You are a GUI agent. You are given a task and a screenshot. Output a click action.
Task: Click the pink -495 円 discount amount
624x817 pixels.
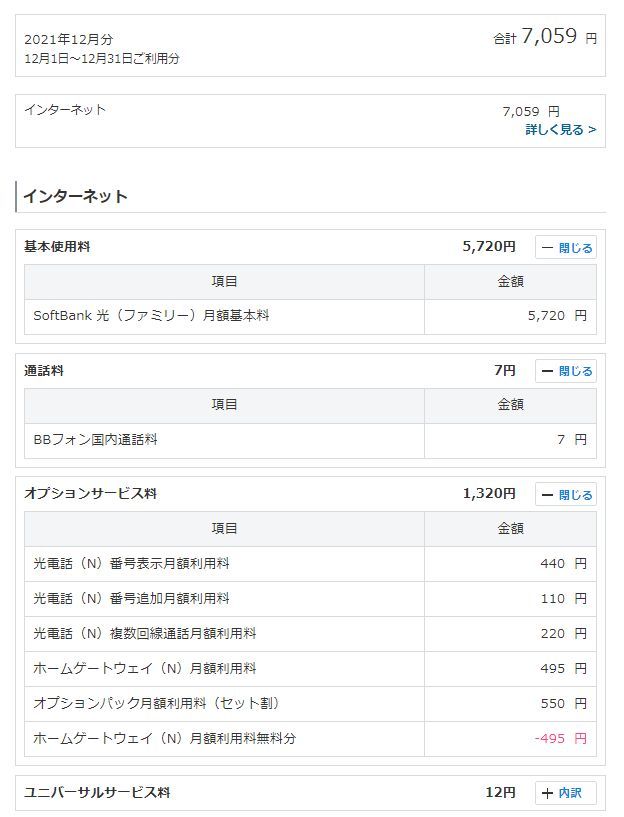point(560,738)
